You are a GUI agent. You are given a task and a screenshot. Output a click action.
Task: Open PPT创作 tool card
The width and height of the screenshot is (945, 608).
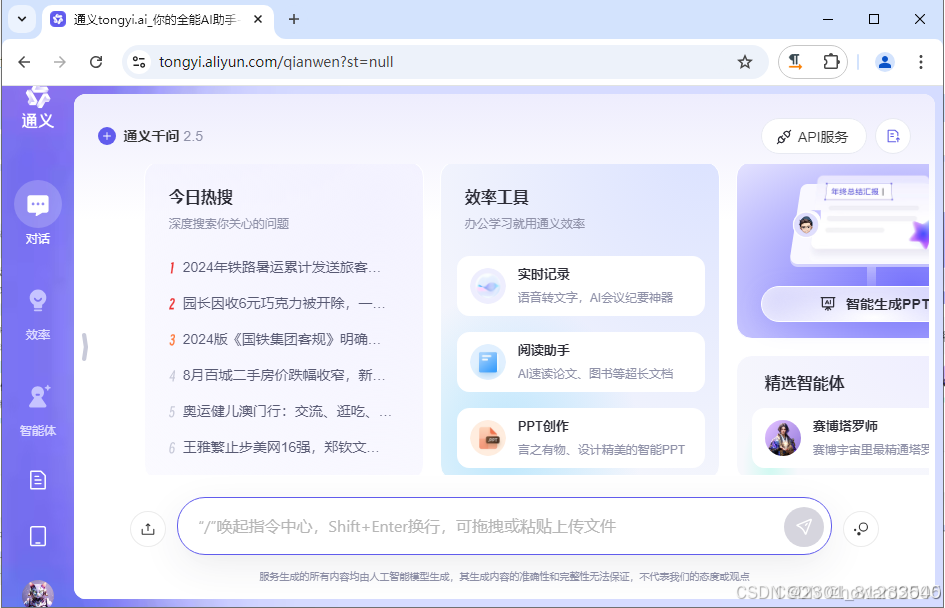tap(580, 438)
